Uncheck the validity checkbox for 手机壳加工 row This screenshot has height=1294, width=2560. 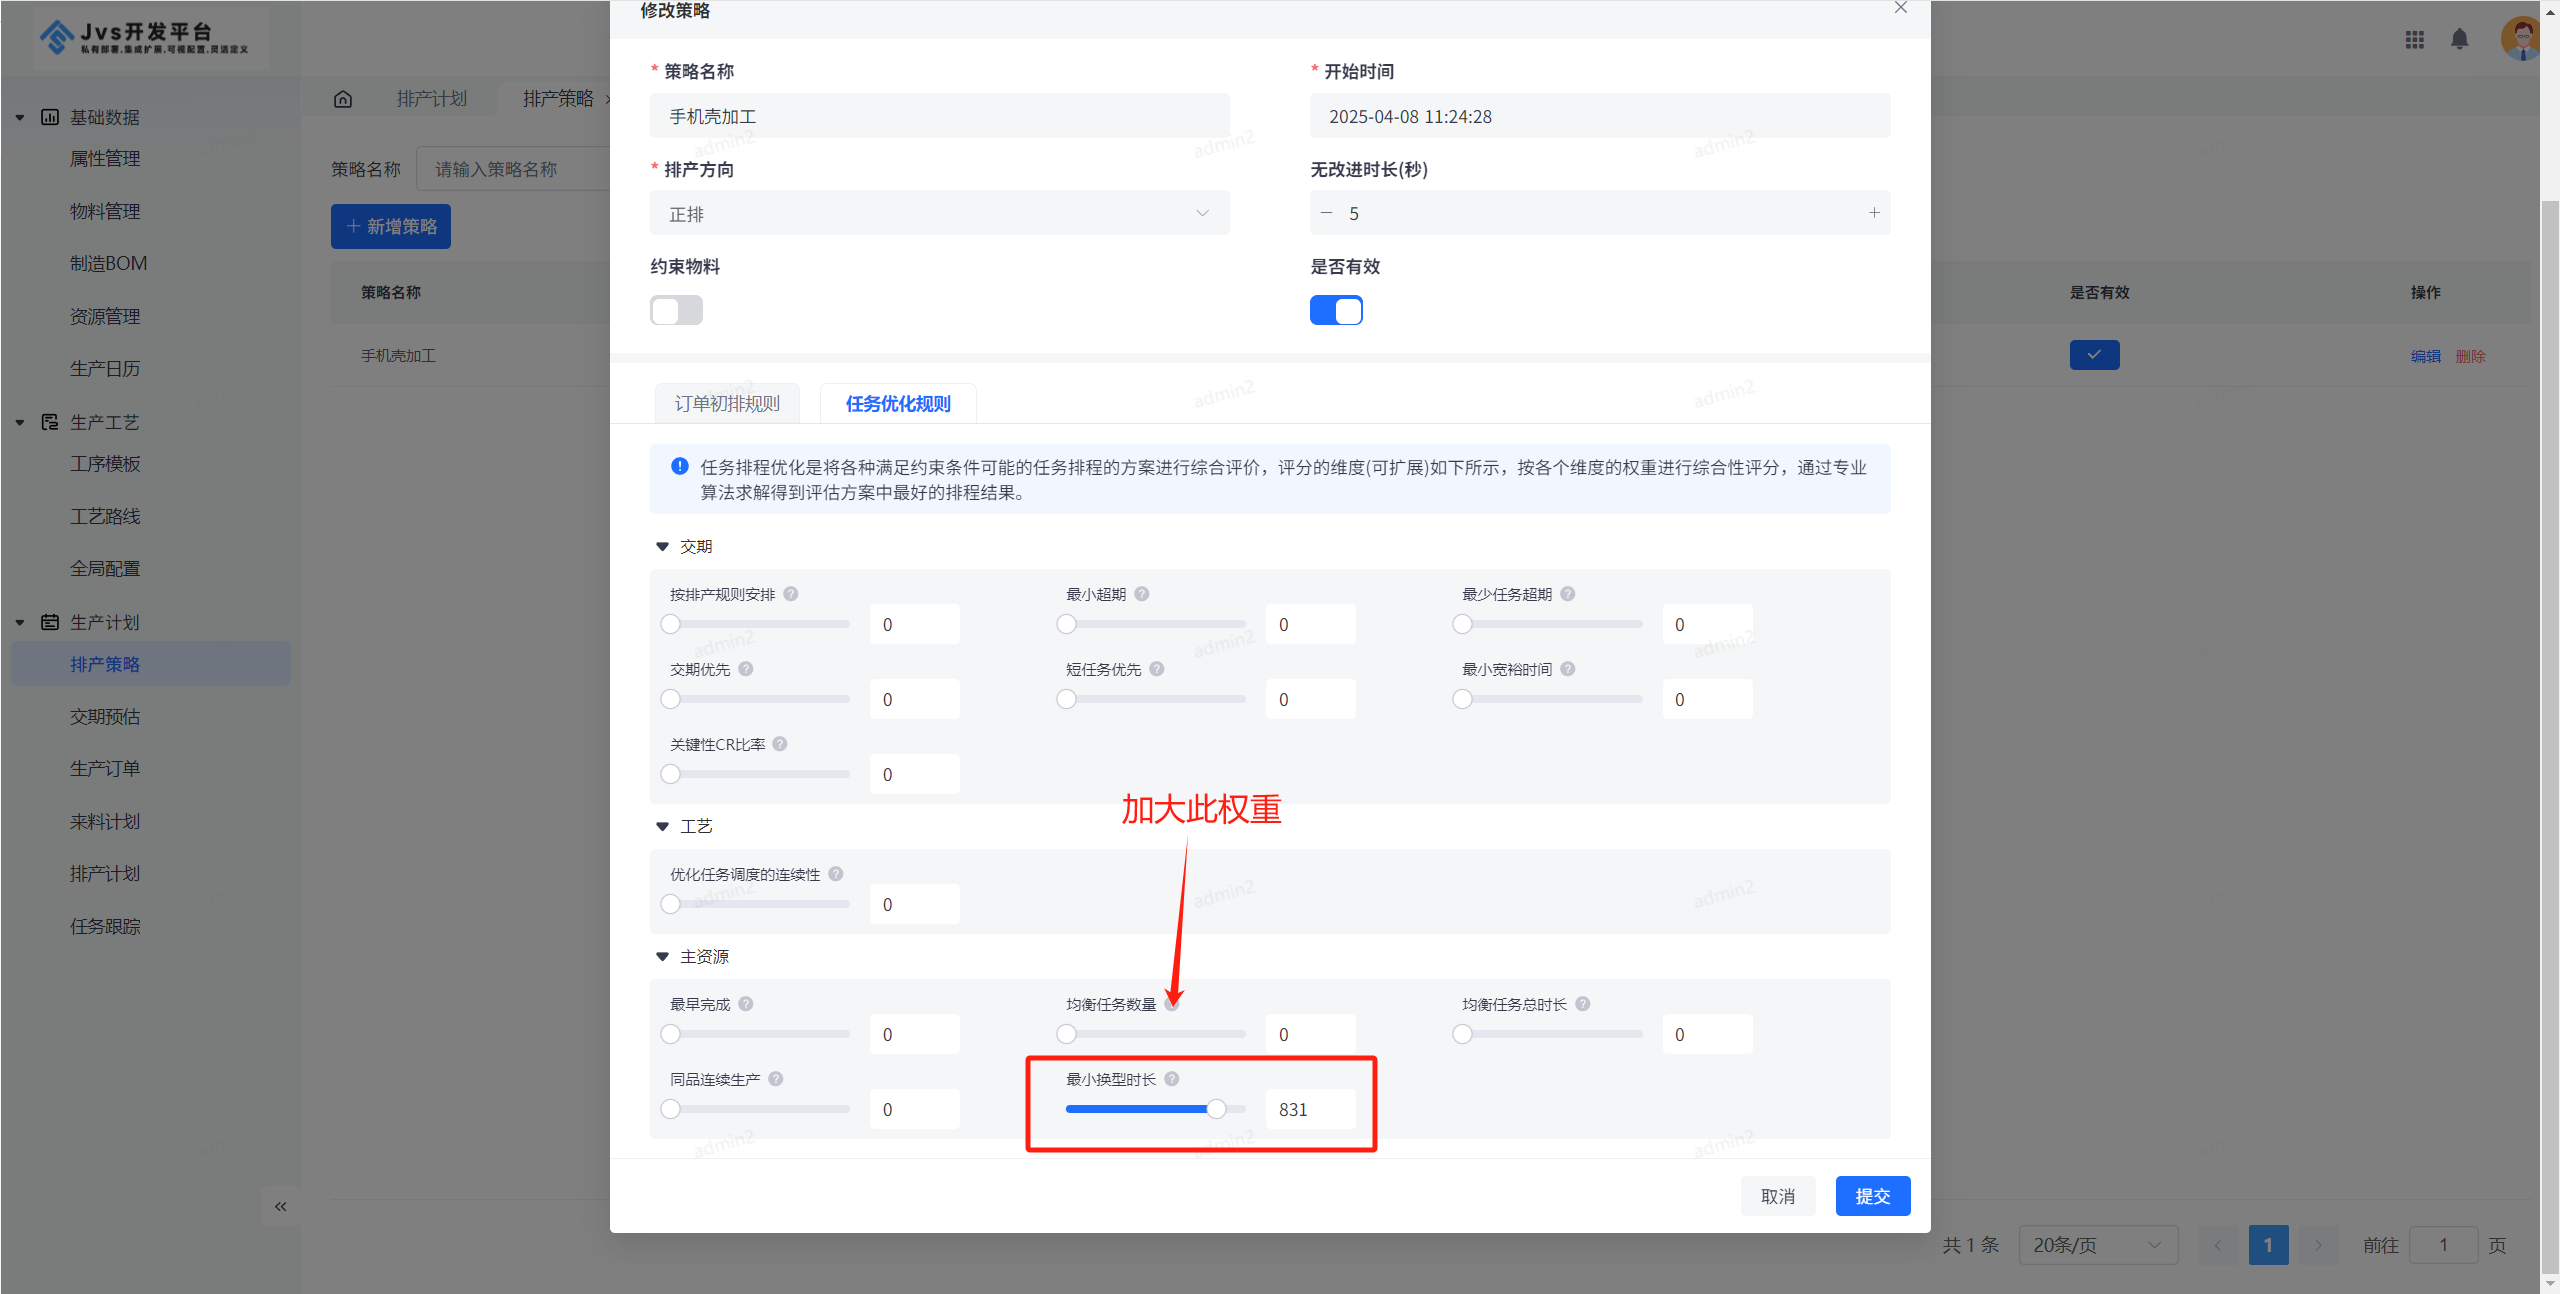tap(2094, 354)
